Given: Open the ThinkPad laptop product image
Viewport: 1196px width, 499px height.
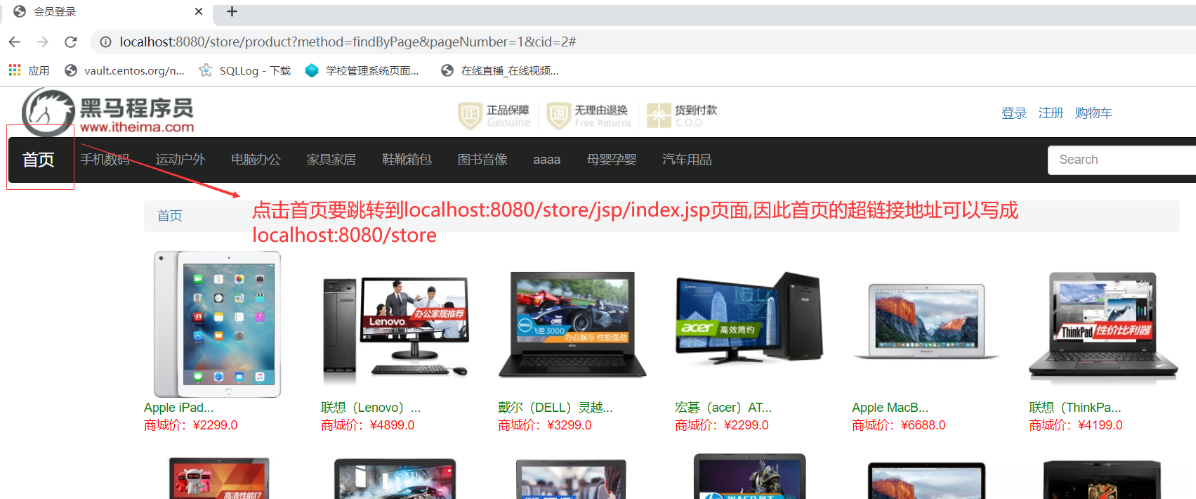Looking at the screenshot, I should point(1103,325).
